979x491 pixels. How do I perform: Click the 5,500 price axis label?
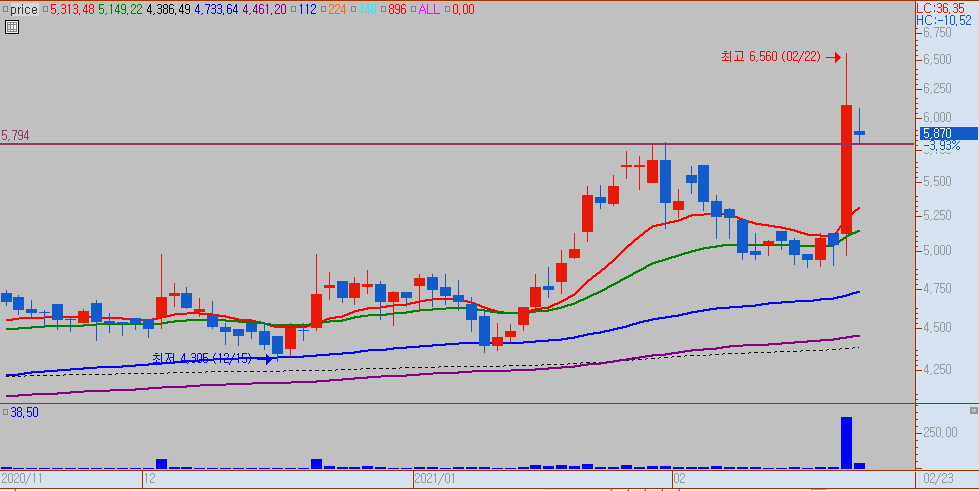point(937,181)
